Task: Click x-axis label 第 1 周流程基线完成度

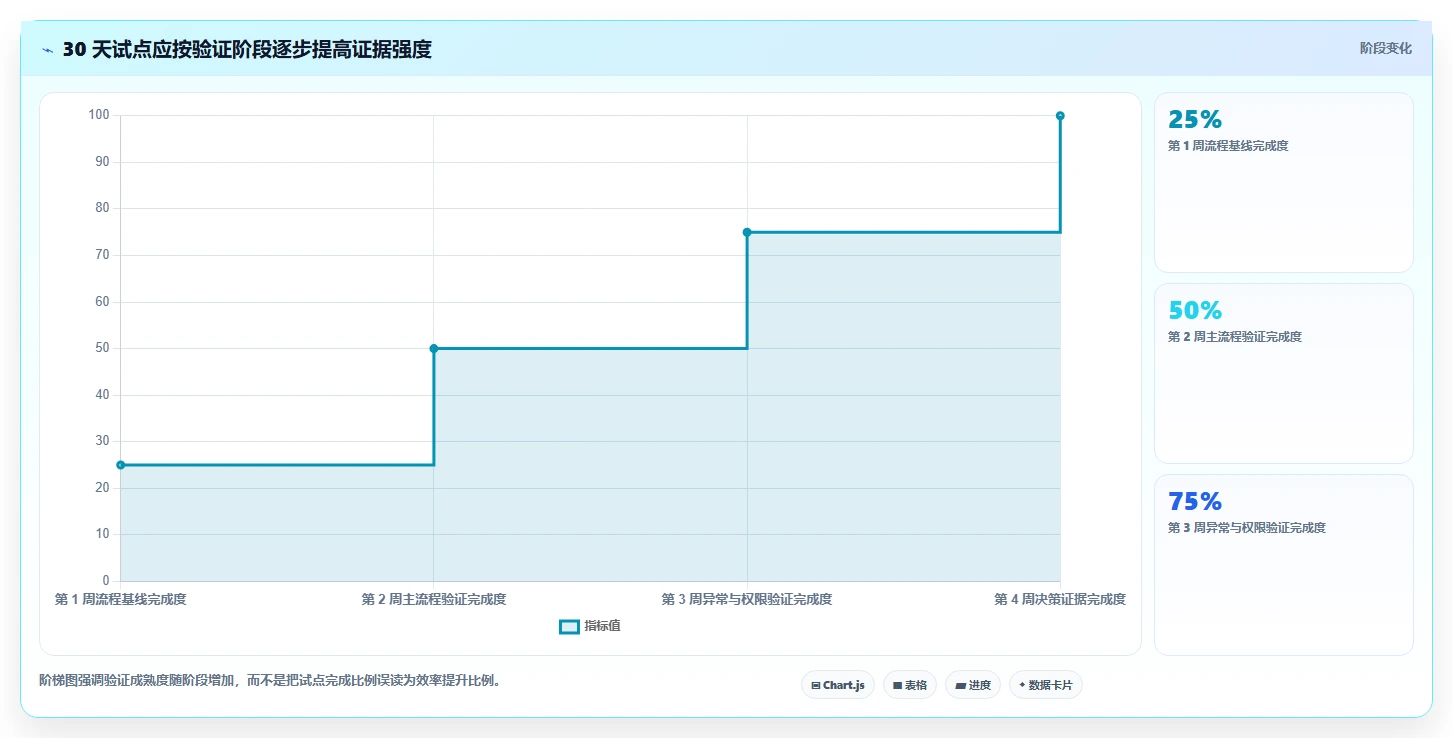Action: tap(121, 600)
